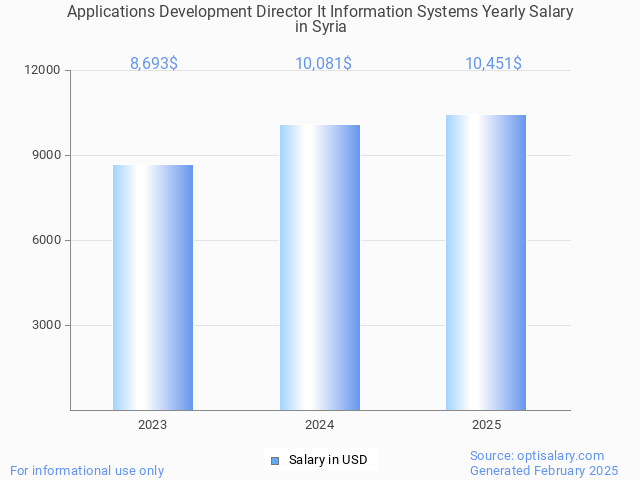640x480 pixels.
Task: Click the 10,451$ value label
Action: (493, 64)
